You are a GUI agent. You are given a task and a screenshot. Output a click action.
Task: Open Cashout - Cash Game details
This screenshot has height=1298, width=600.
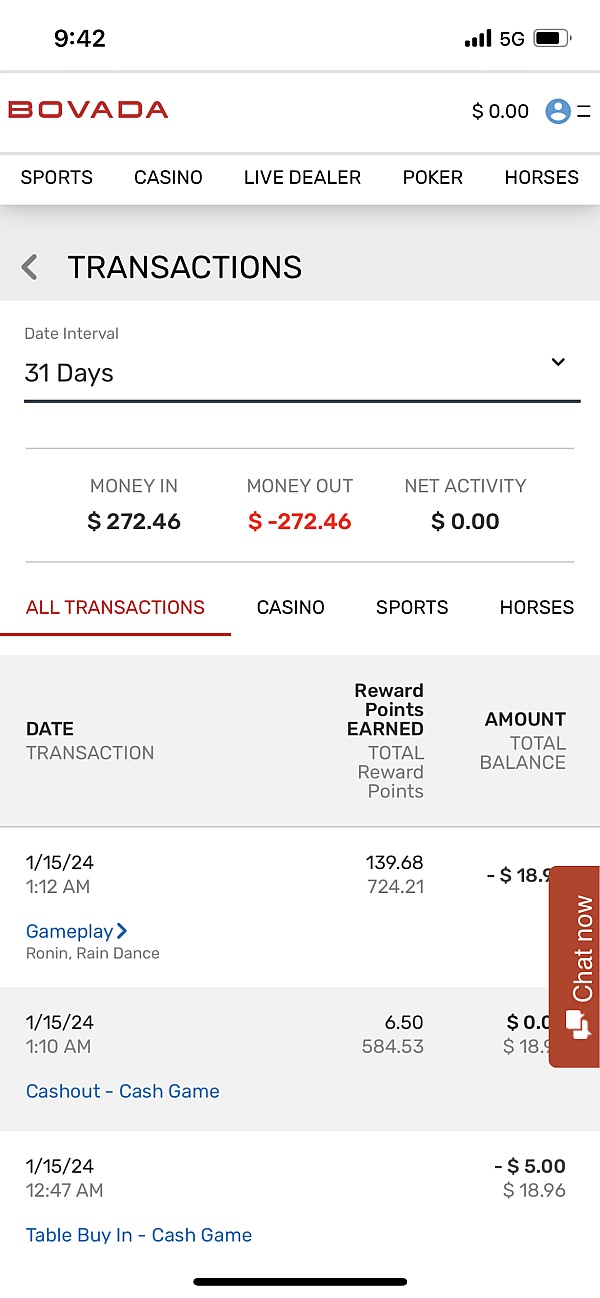(122, 1091)
